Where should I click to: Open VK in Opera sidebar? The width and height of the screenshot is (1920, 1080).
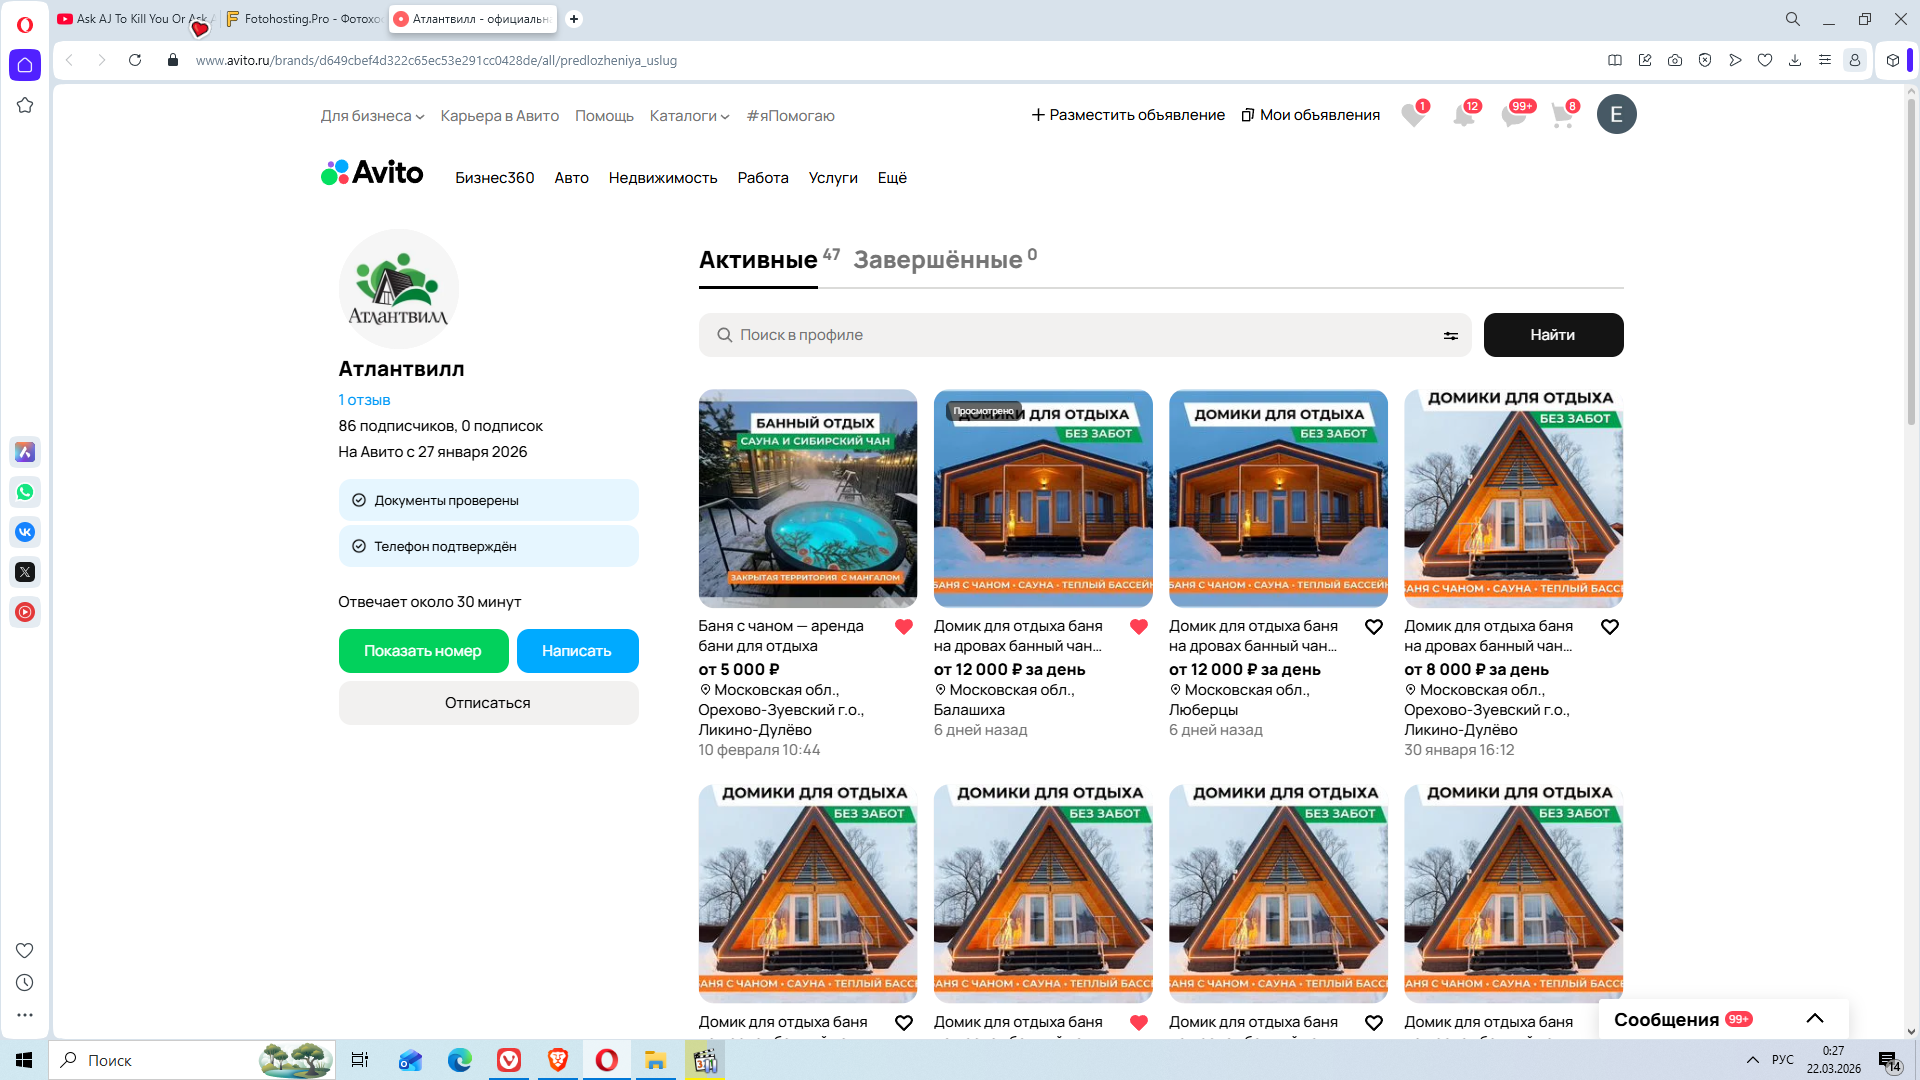pyautogui.click(x=25, y=532)
